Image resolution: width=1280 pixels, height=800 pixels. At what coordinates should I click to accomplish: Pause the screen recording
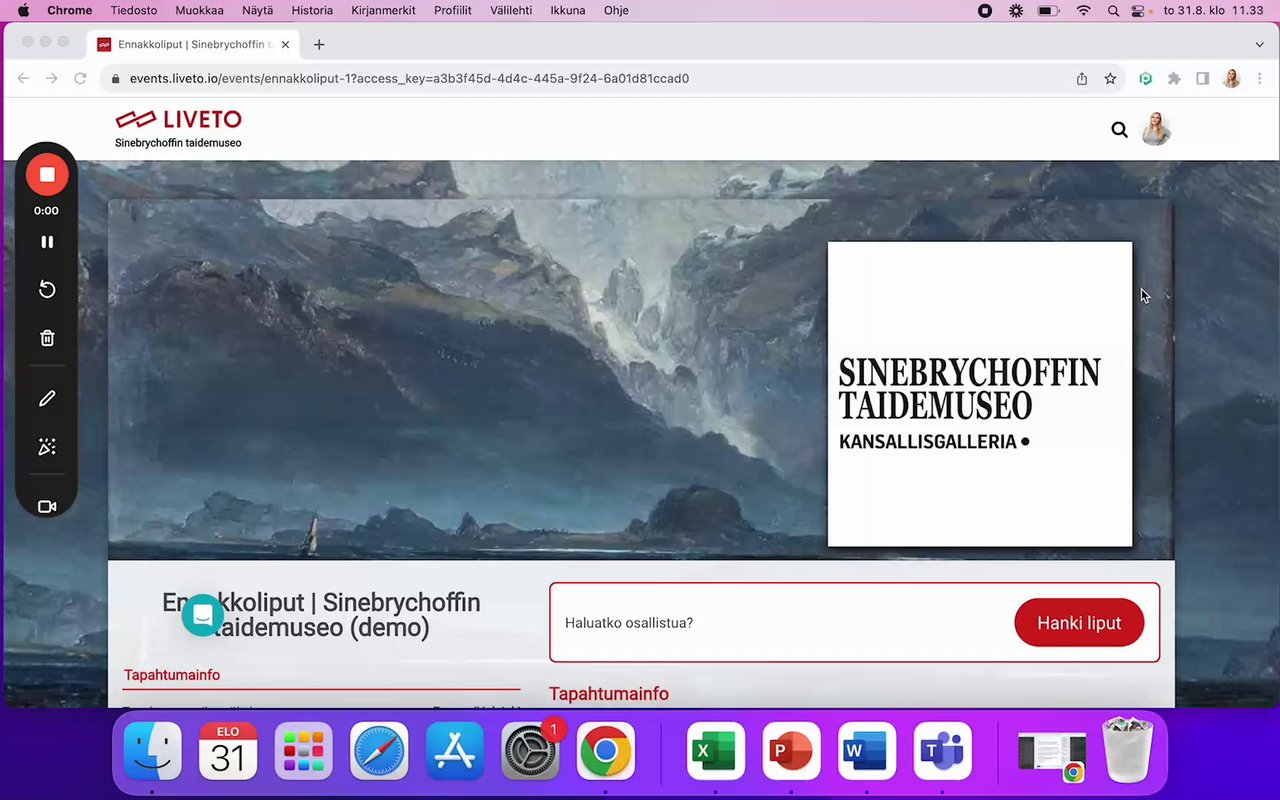47,242
